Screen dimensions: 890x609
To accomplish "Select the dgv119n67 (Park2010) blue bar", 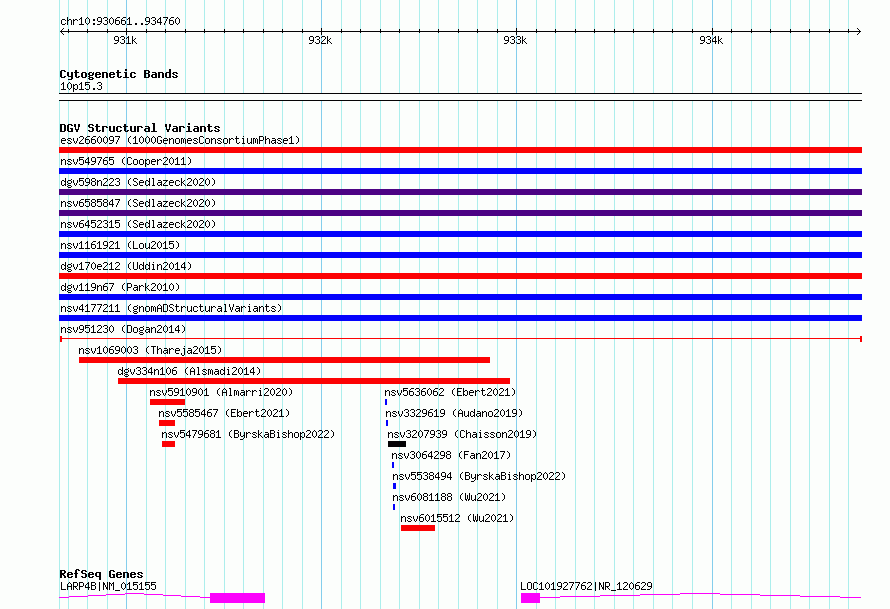I will click(x=460, y=297).
